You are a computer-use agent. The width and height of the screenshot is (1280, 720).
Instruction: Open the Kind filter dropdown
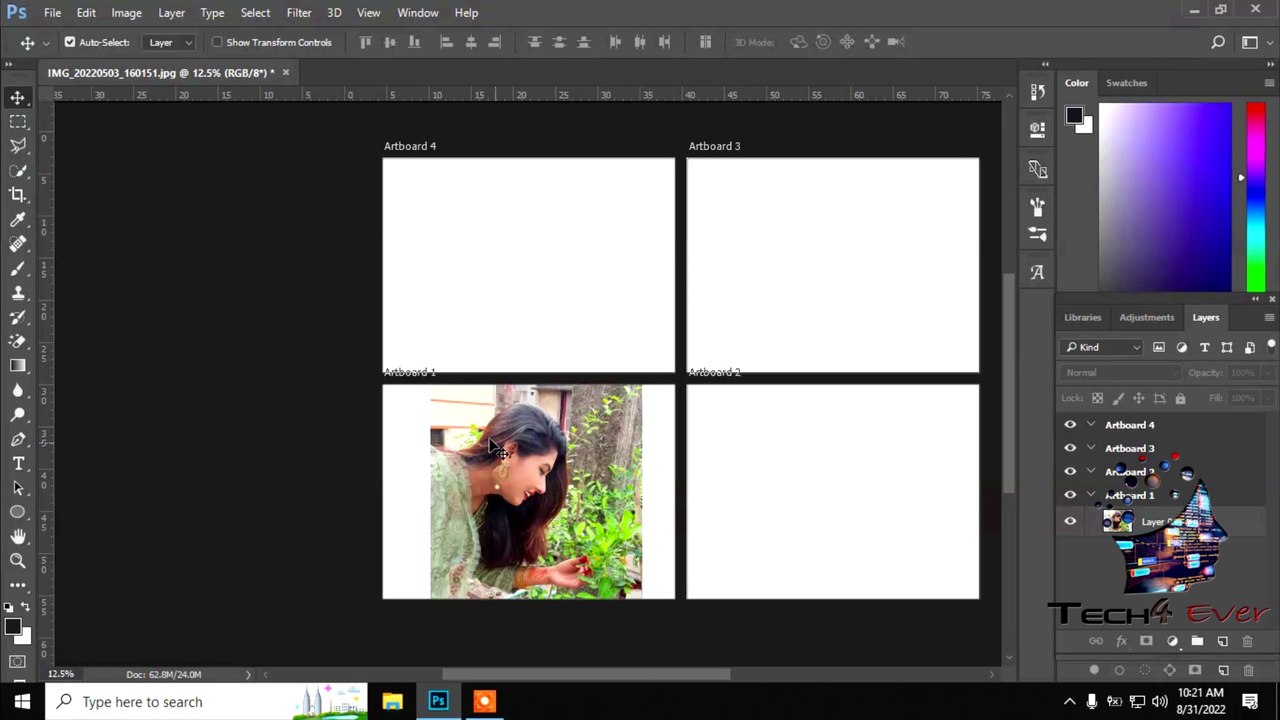[x=1102, y=347]
